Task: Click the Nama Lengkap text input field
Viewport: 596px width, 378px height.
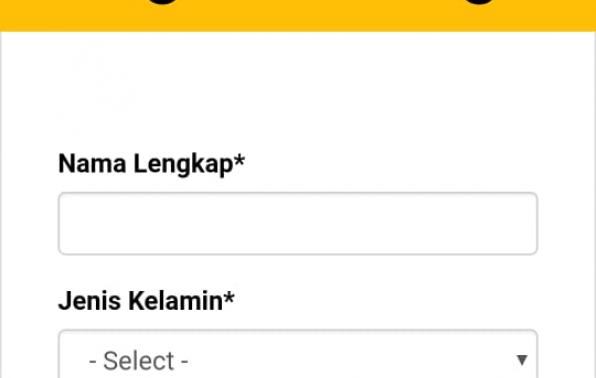Action: [x=298, y=224]
